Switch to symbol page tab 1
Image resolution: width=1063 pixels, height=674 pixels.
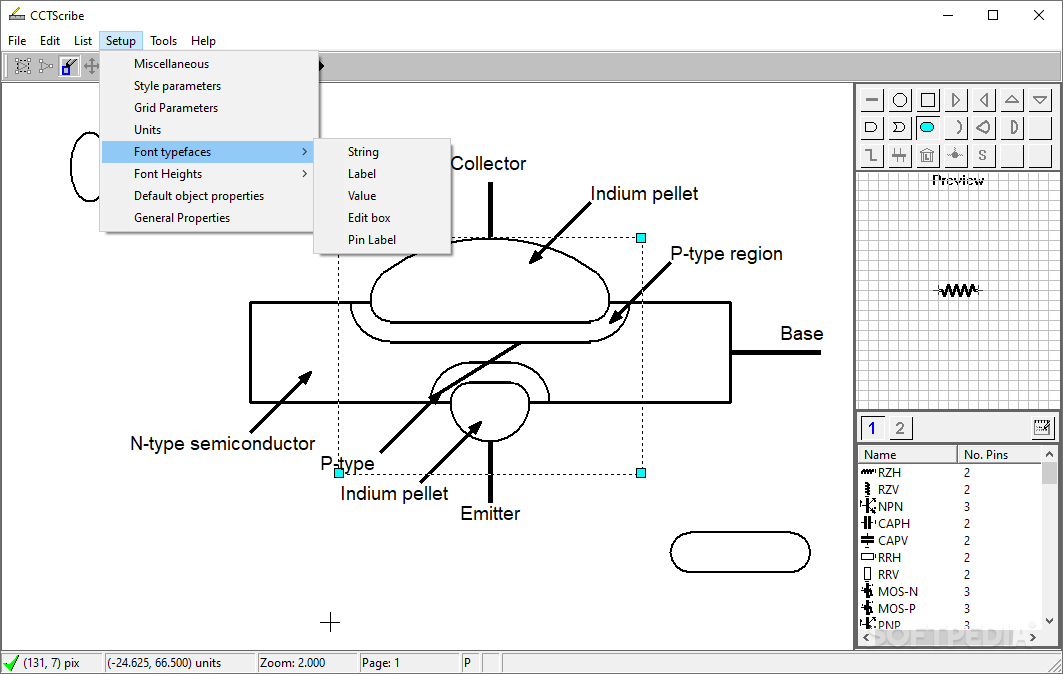(x=873, y=428)
